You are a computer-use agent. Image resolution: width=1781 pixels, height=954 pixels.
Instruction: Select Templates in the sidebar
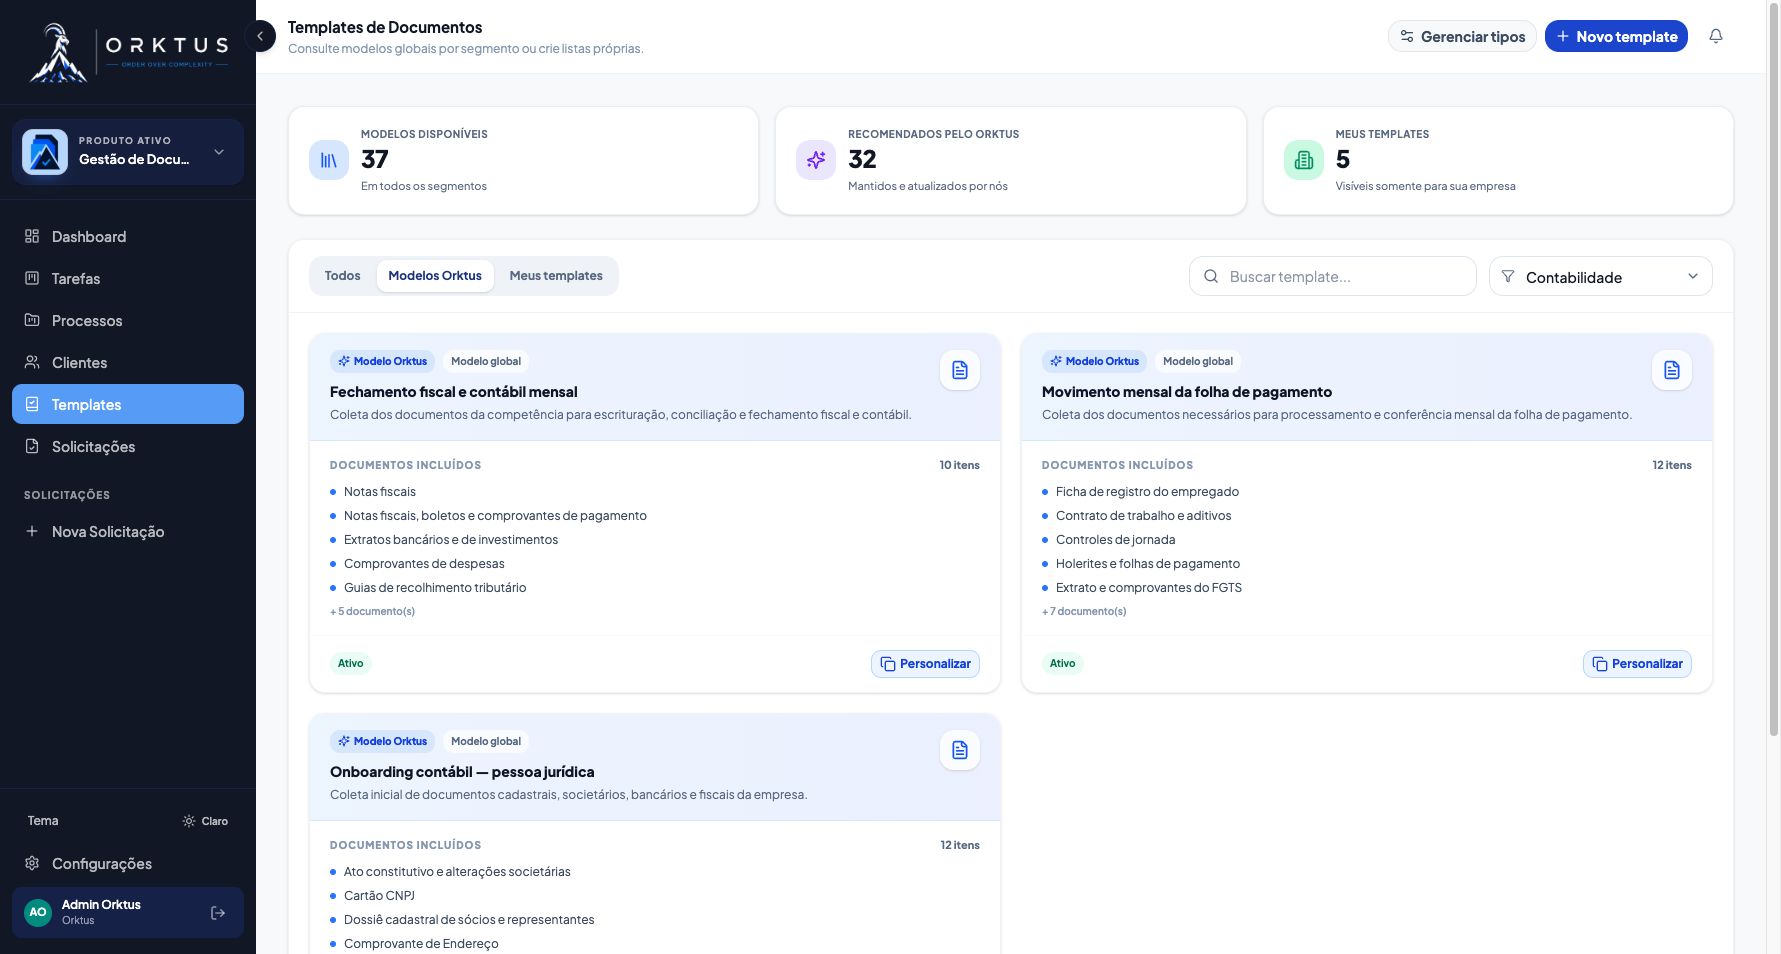pyautogui.click(x=128, y=404)
